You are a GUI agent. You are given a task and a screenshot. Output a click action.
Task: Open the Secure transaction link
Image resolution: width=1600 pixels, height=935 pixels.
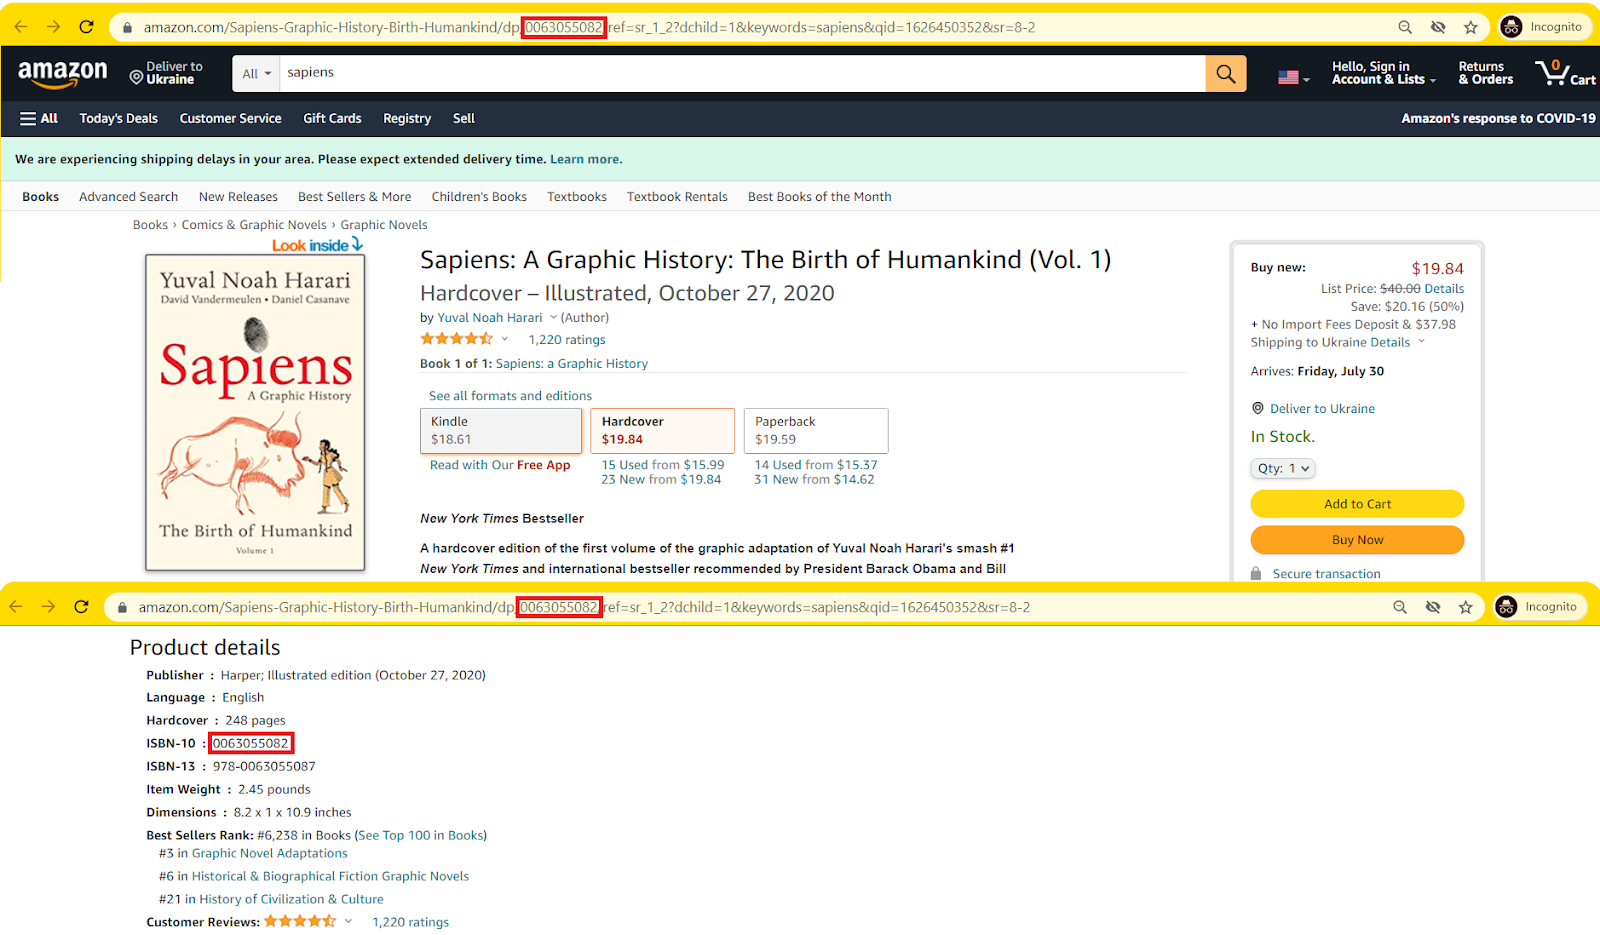(x=1326, y=574)
